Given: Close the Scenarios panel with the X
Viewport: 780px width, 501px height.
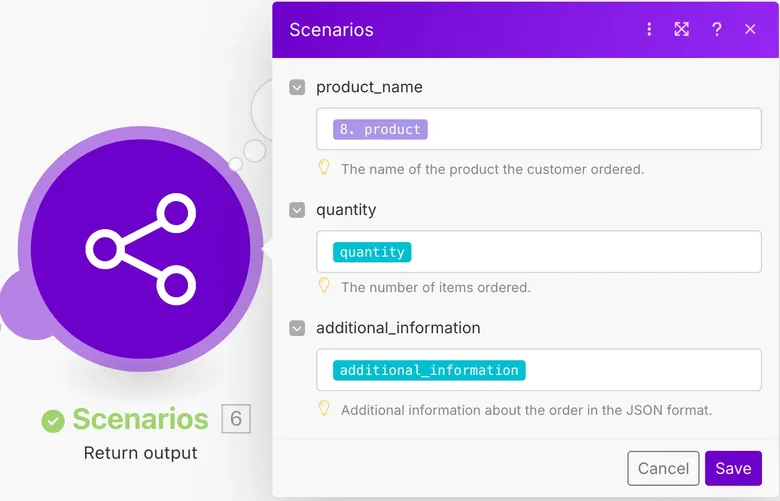Looking at the screenshot, I should point(750,29).
